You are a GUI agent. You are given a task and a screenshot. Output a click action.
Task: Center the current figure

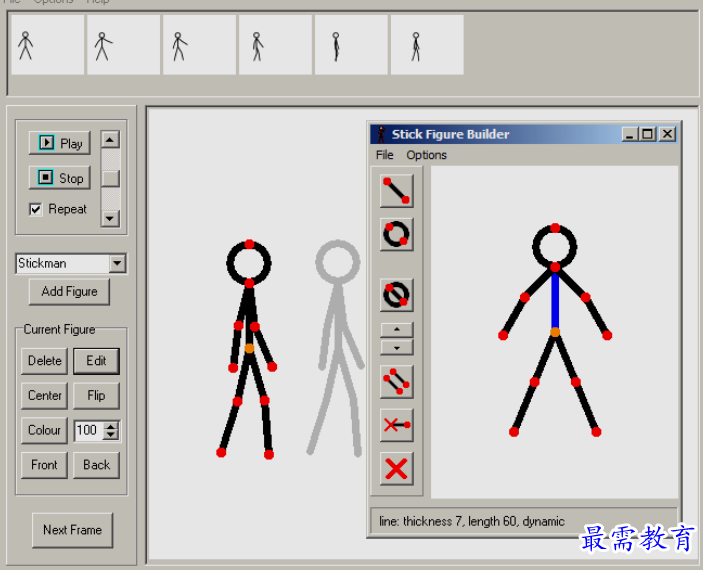click(44, 396)
